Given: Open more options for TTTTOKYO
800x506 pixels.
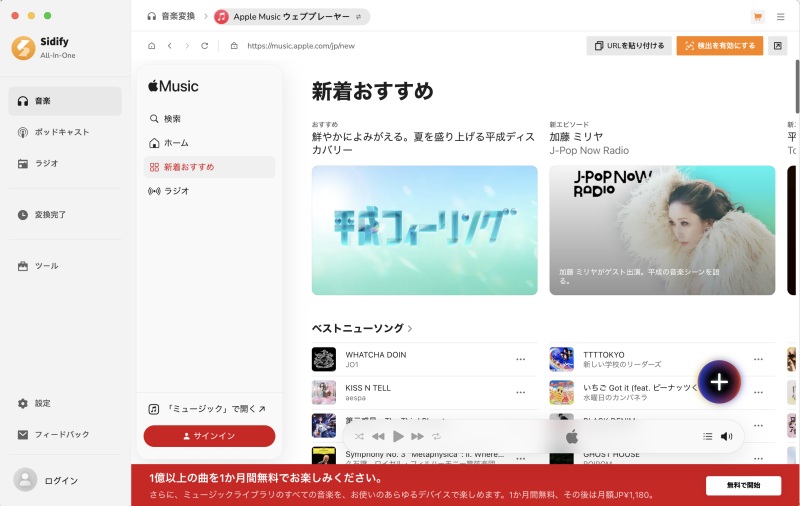Looking at the screenshot, I should point(758,359).
